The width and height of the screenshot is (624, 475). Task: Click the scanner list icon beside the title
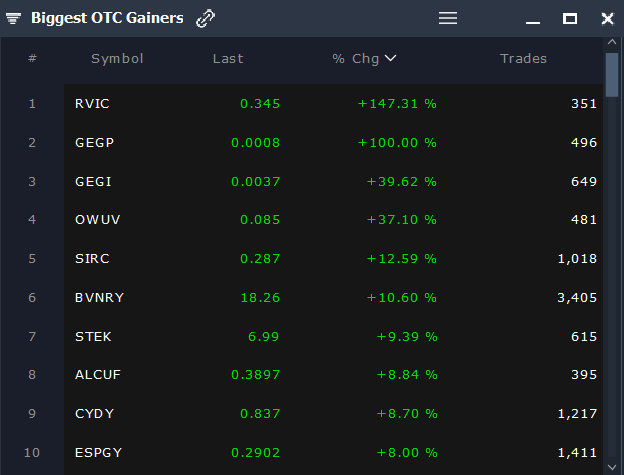click(14, 18)
